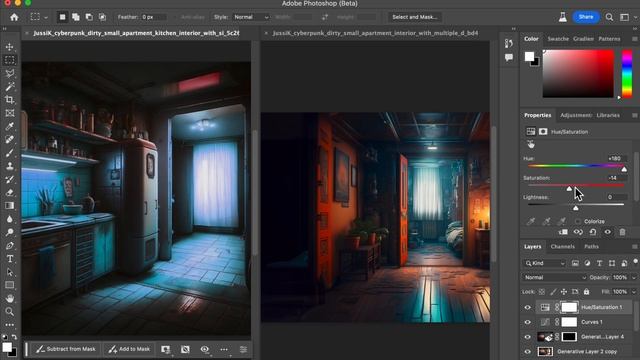640x360 pixels.
Task: Toggle the Colorize checkbox
Action: pos(578,221)
